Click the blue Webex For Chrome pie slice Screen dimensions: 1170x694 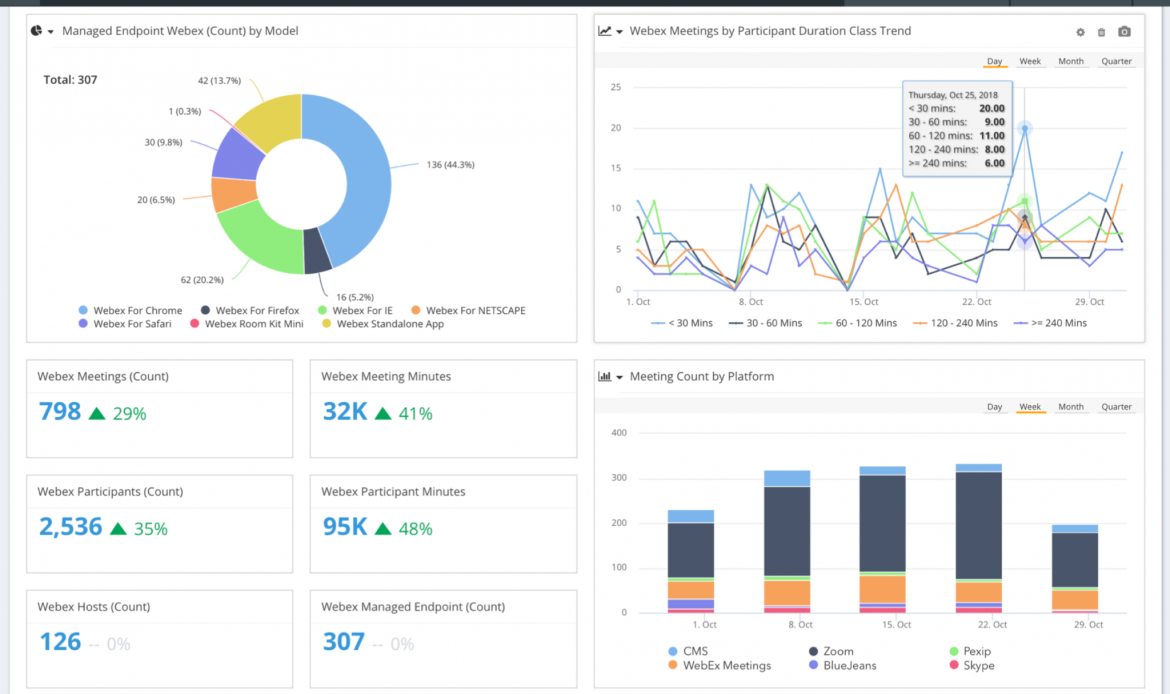click(365, 180)
